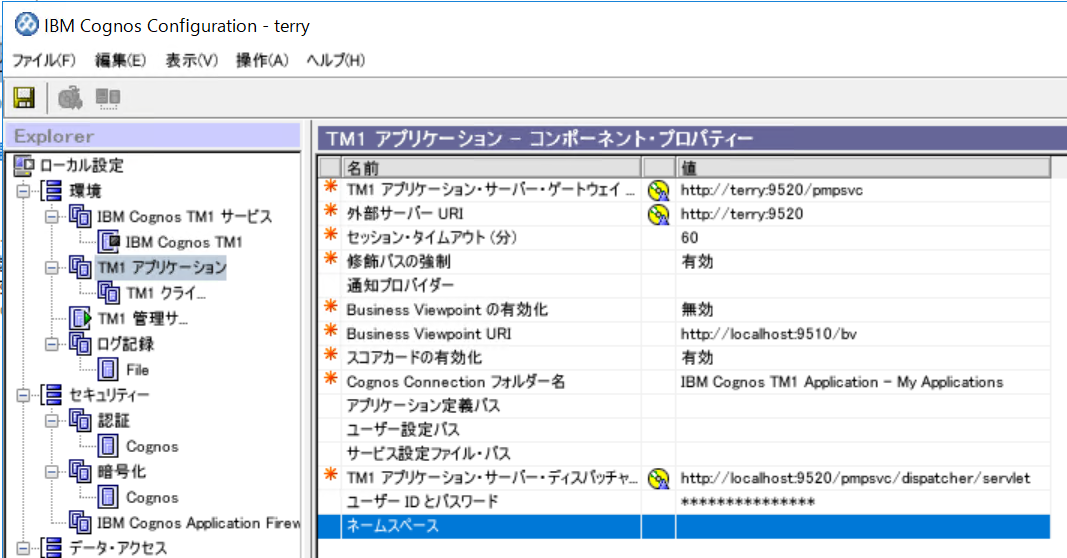Image resolution: width=1067 pixels, height=558 pixels.
Task: Select the ローカル設定 root tree item
Action: pyautogui.click(x=82, y=165)
